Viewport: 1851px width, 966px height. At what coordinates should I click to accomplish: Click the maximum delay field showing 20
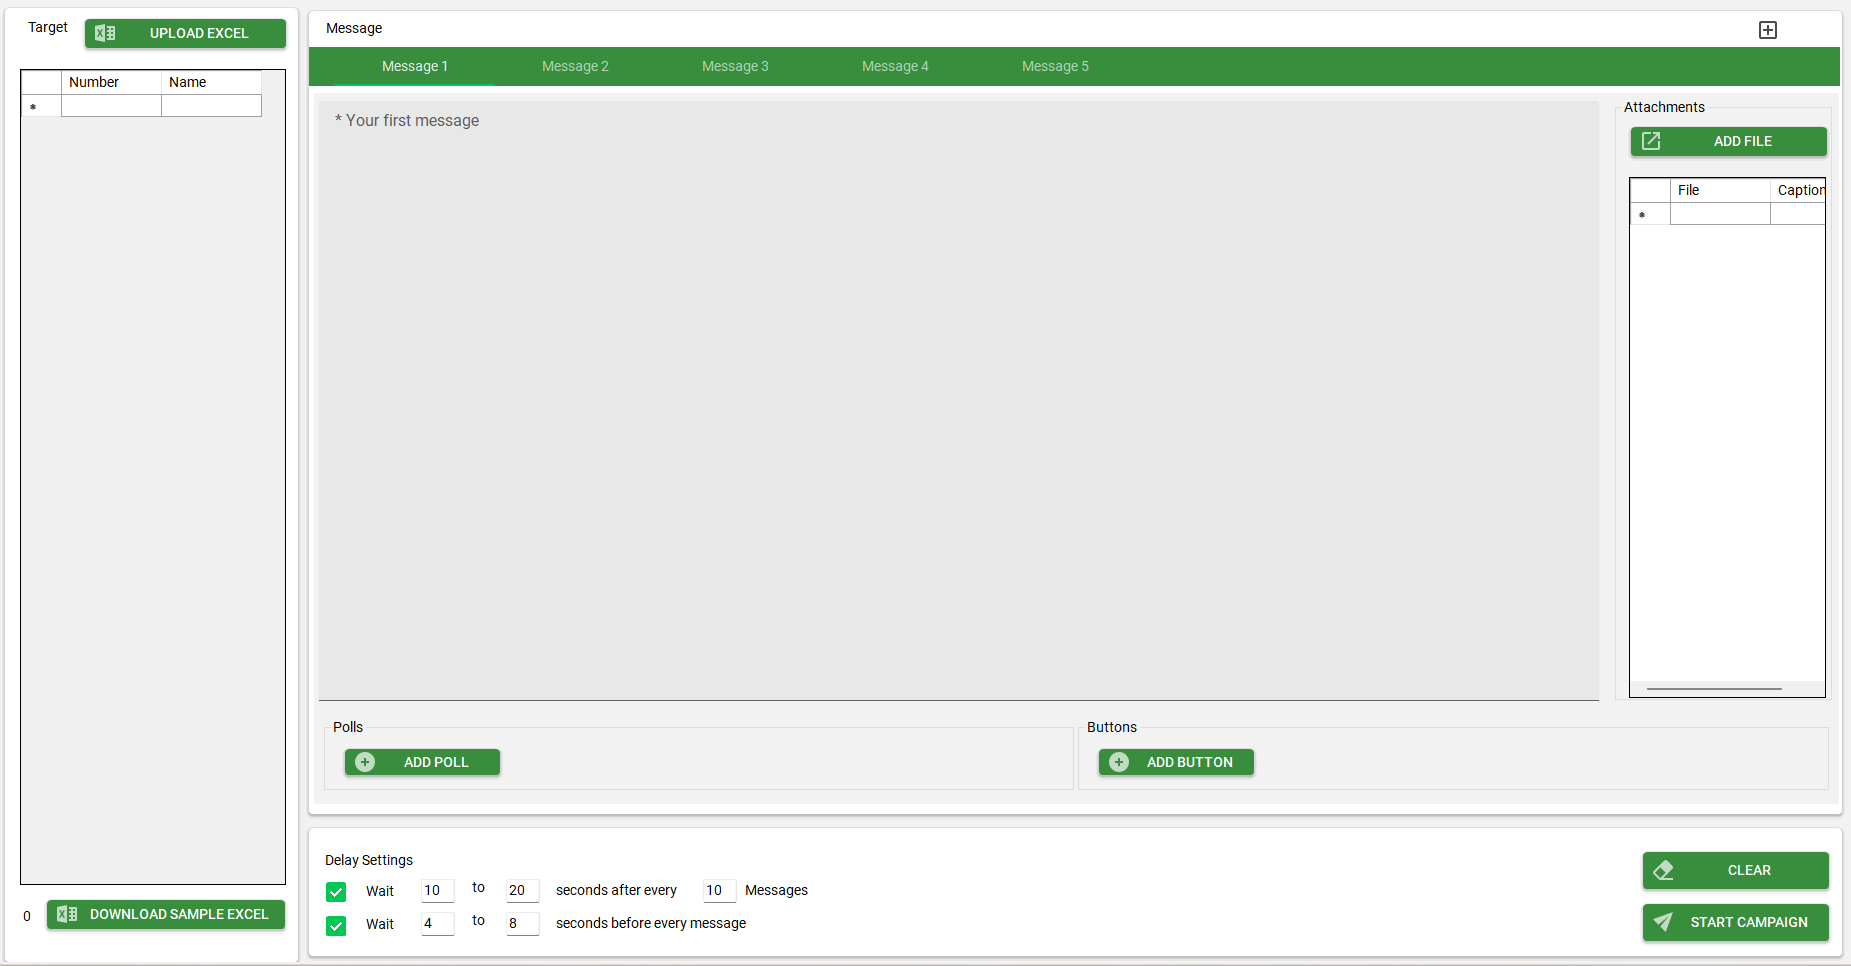click(x=522, y=890)
